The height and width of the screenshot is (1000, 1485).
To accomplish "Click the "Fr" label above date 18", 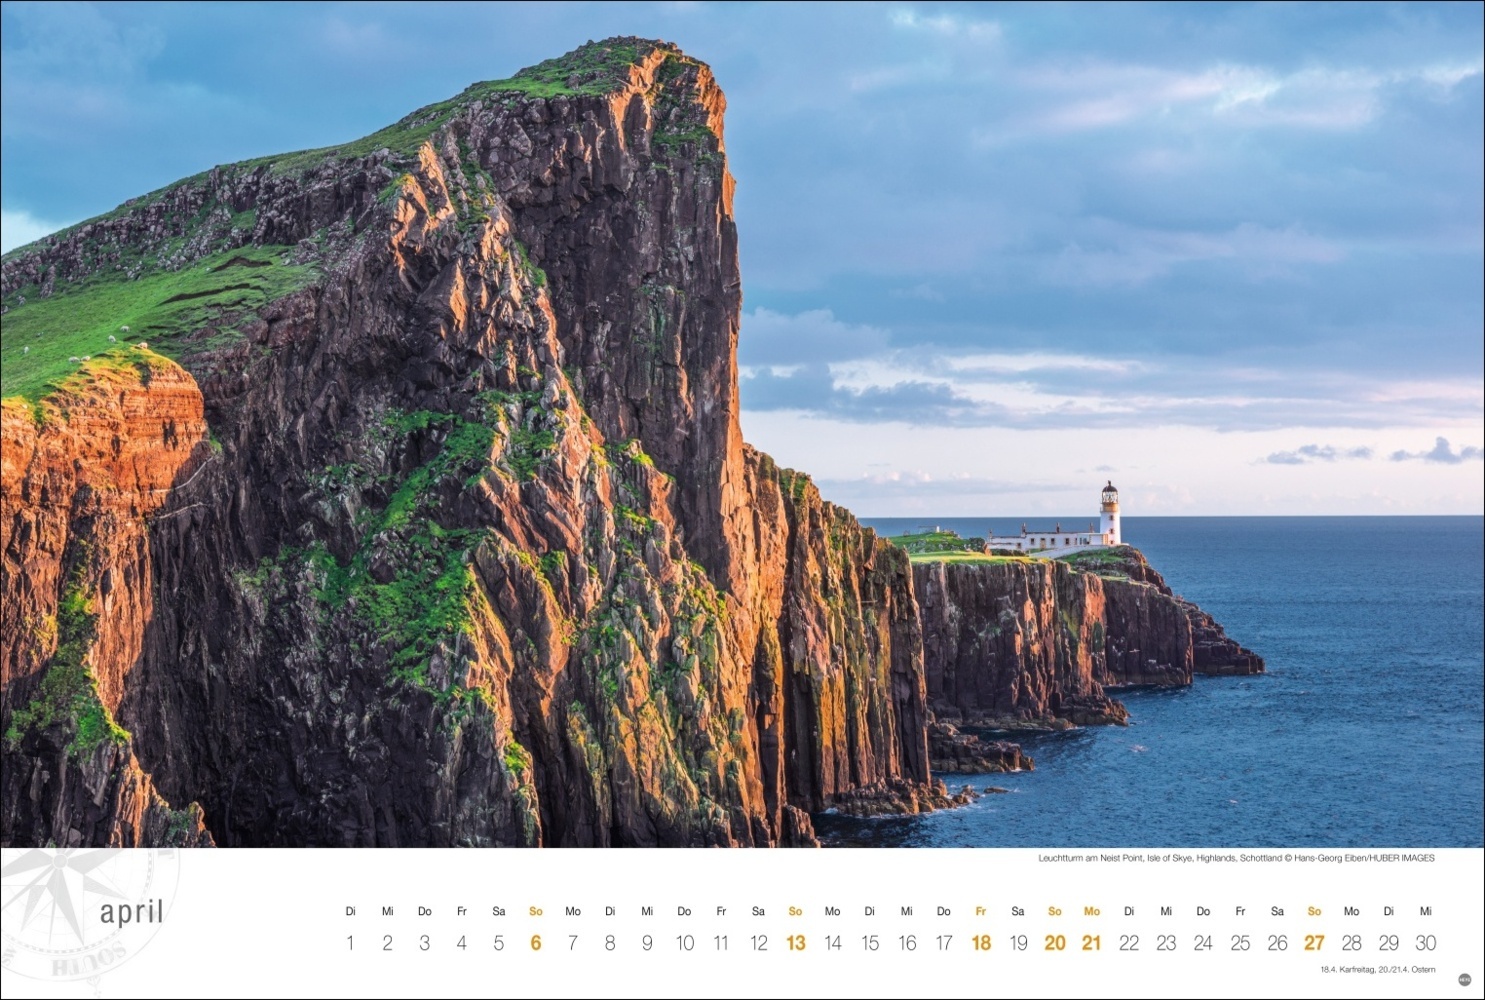I will click(980, 911).
